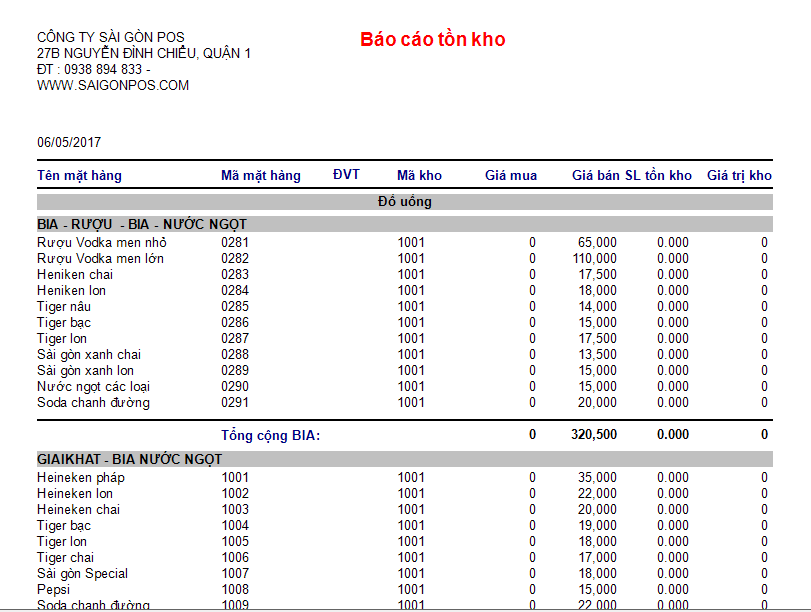Click the report title Báo cáo tồn kho
Image resolution: width=811 pixels, height=612 pixels.
click(x=432, y=40)
